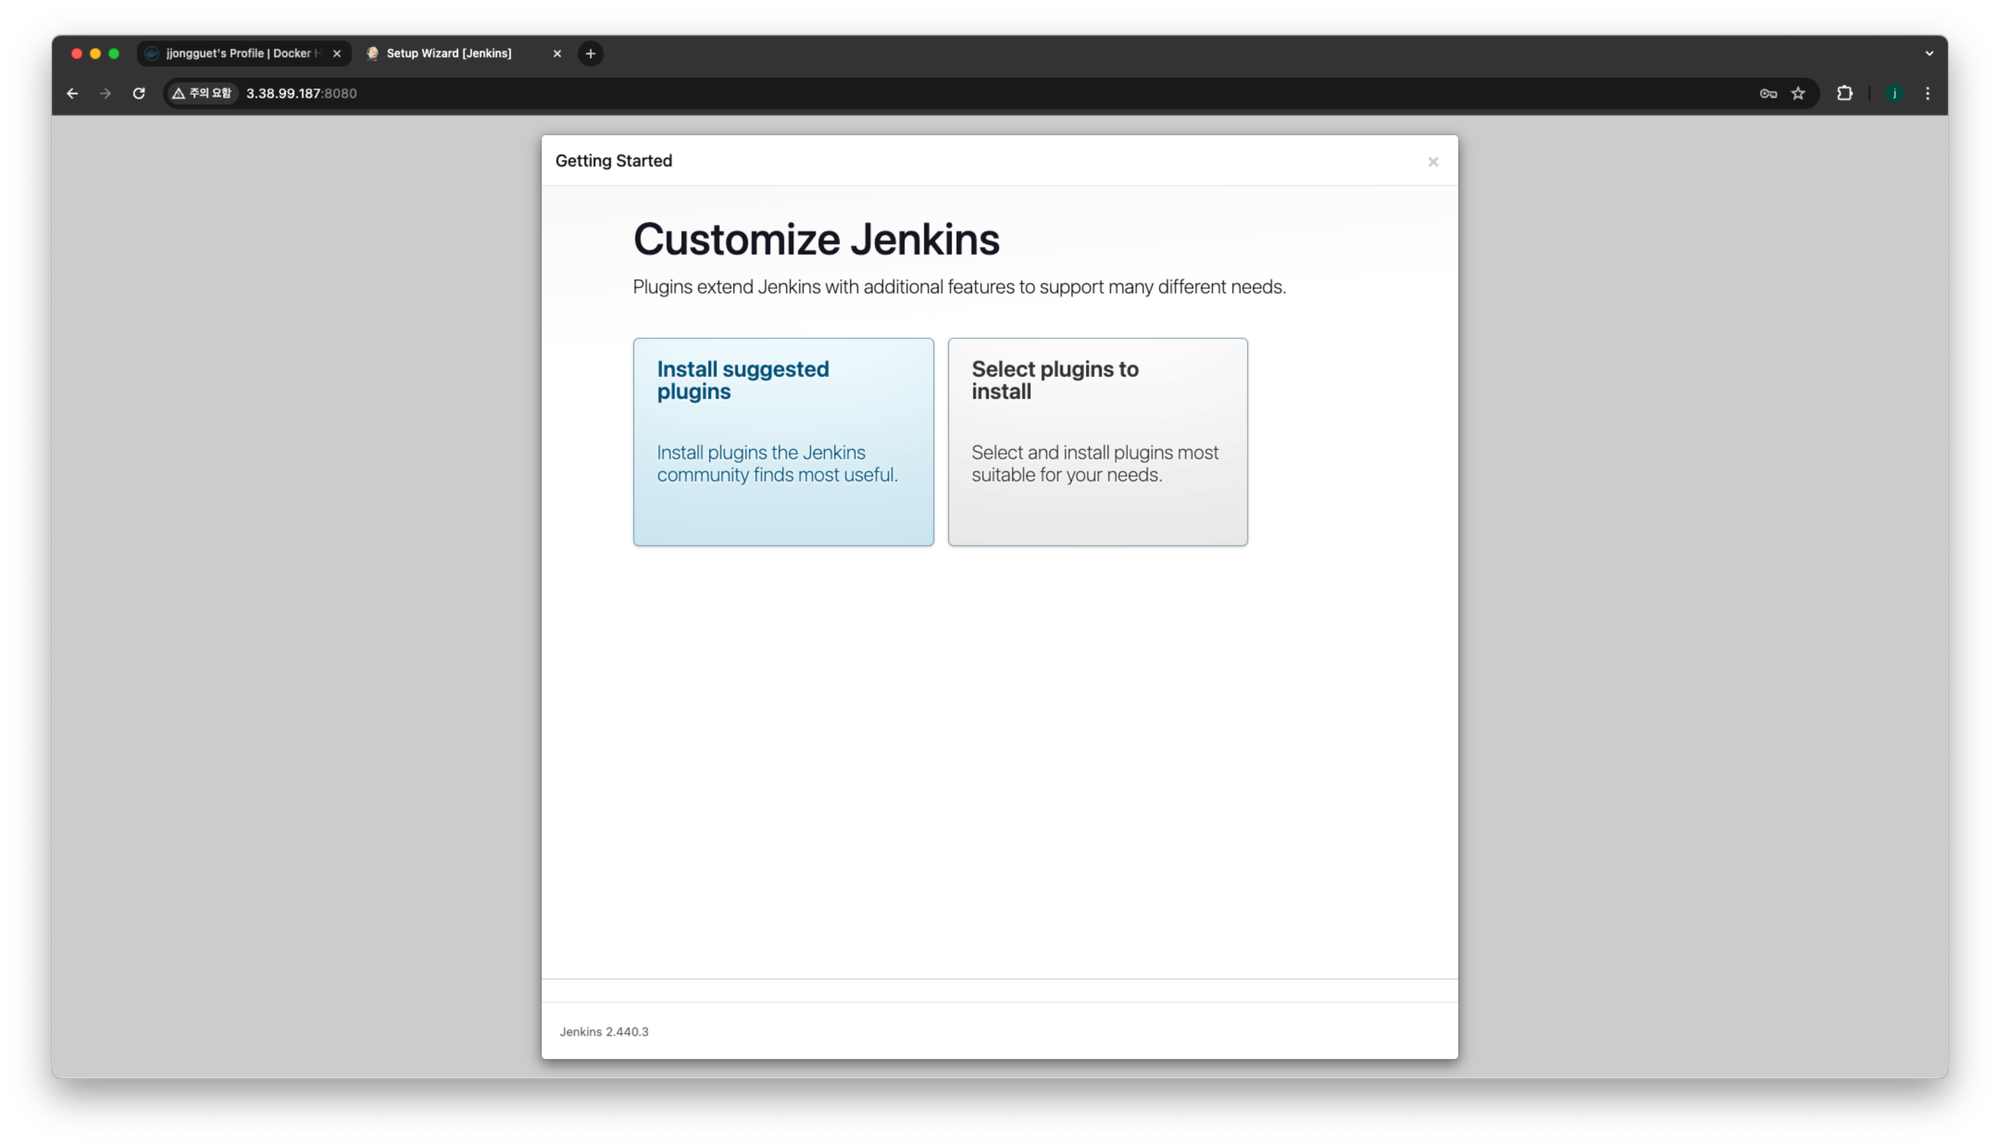This screenshot has width=2000, height=1147.
Task: Open the Extensions puzzle icon
Action: pos(1844,93)
